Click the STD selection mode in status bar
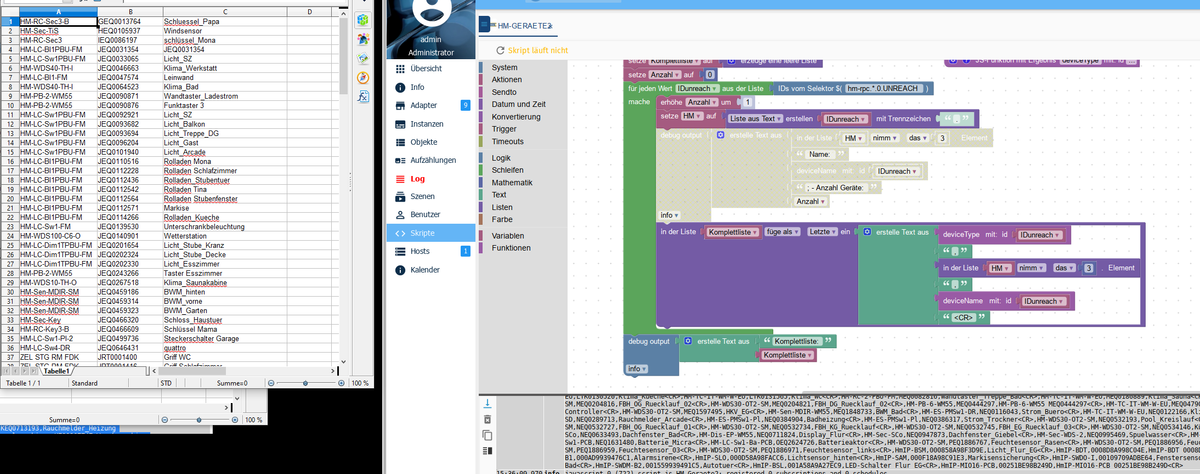The height and width of the screenshot is (474, 1200). click(x=166, y=382)
